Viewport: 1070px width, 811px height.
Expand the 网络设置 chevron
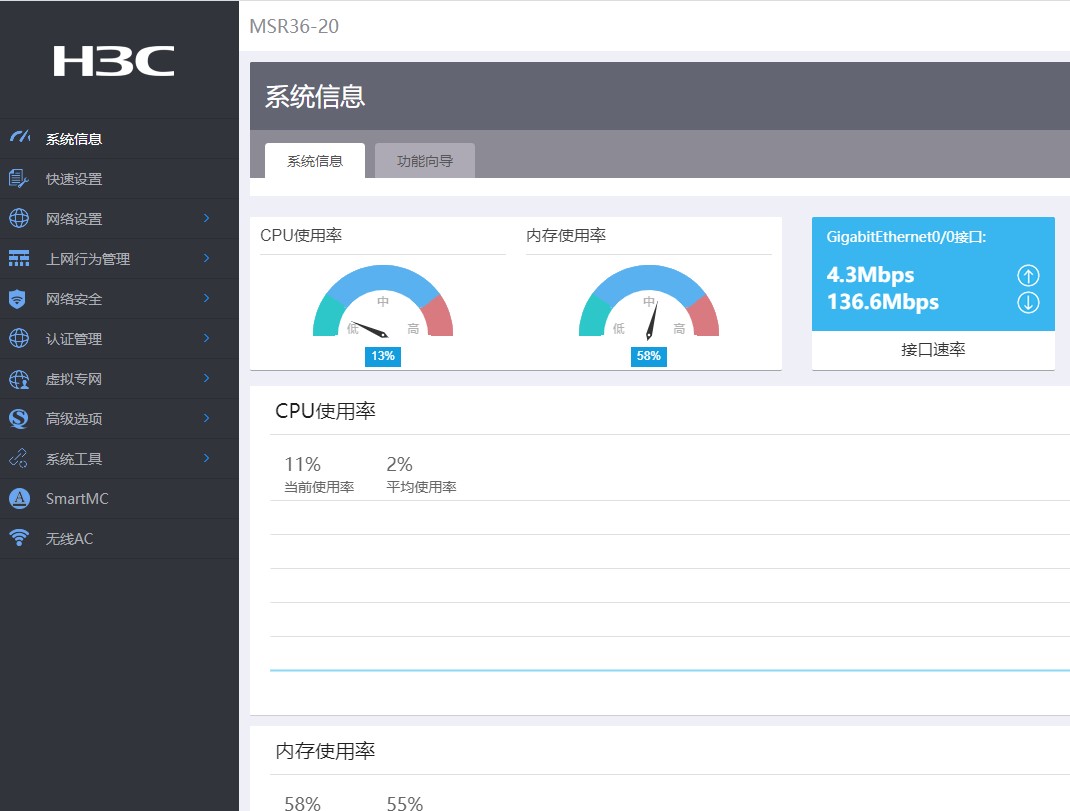pos(207,218)
